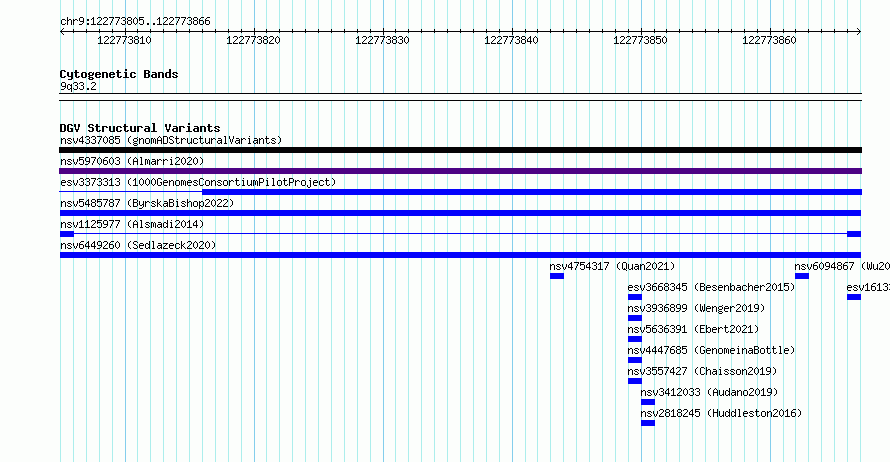Select the small bar under nsv2818245
Screen dimensions: 890x462
(648, 423)
